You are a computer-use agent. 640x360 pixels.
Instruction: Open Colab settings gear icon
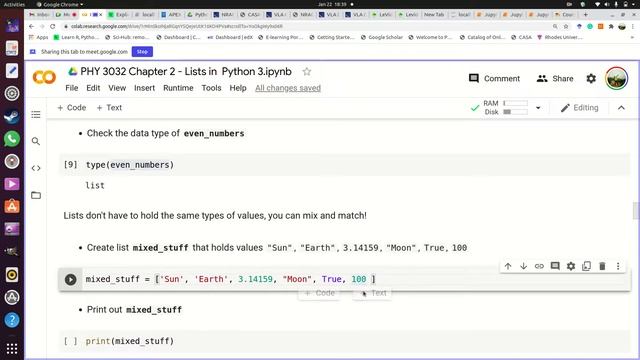(x=591, y=78)
